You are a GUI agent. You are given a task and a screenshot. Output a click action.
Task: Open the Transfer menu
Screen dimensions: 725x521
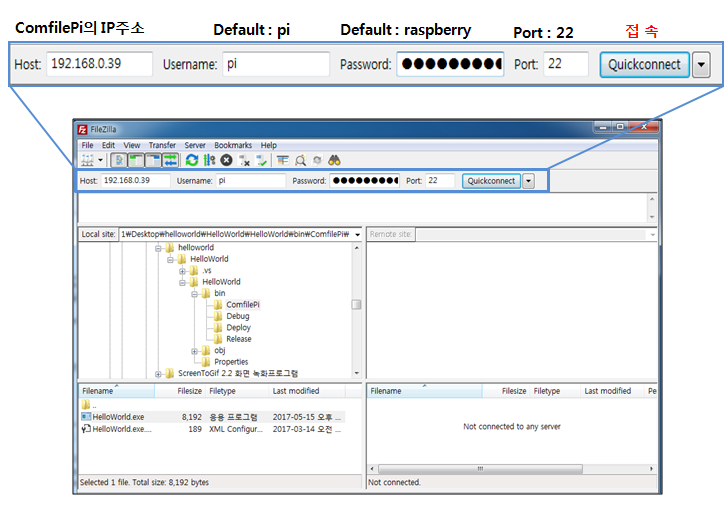coord(162,145)
